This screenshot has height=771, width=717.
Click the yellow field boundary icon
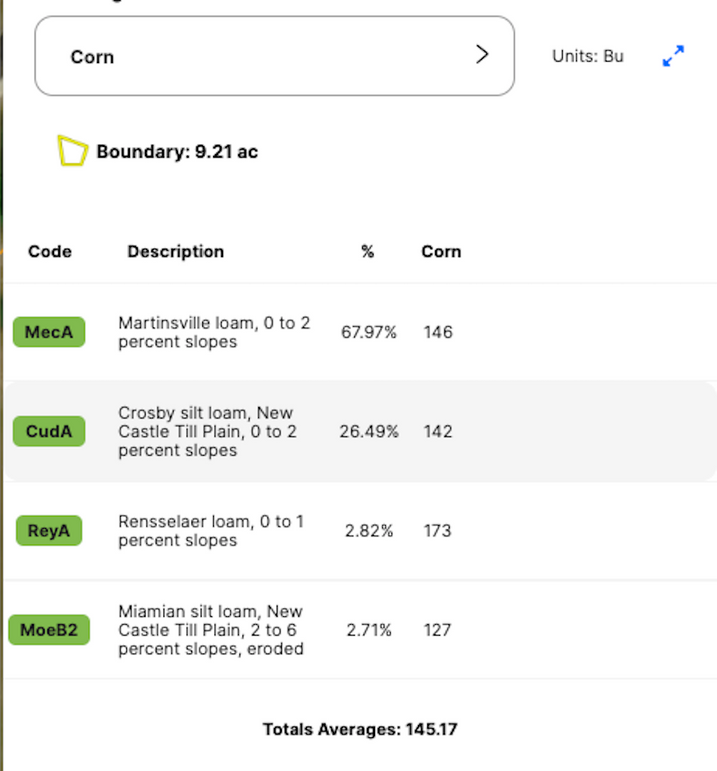pos(72,151)
